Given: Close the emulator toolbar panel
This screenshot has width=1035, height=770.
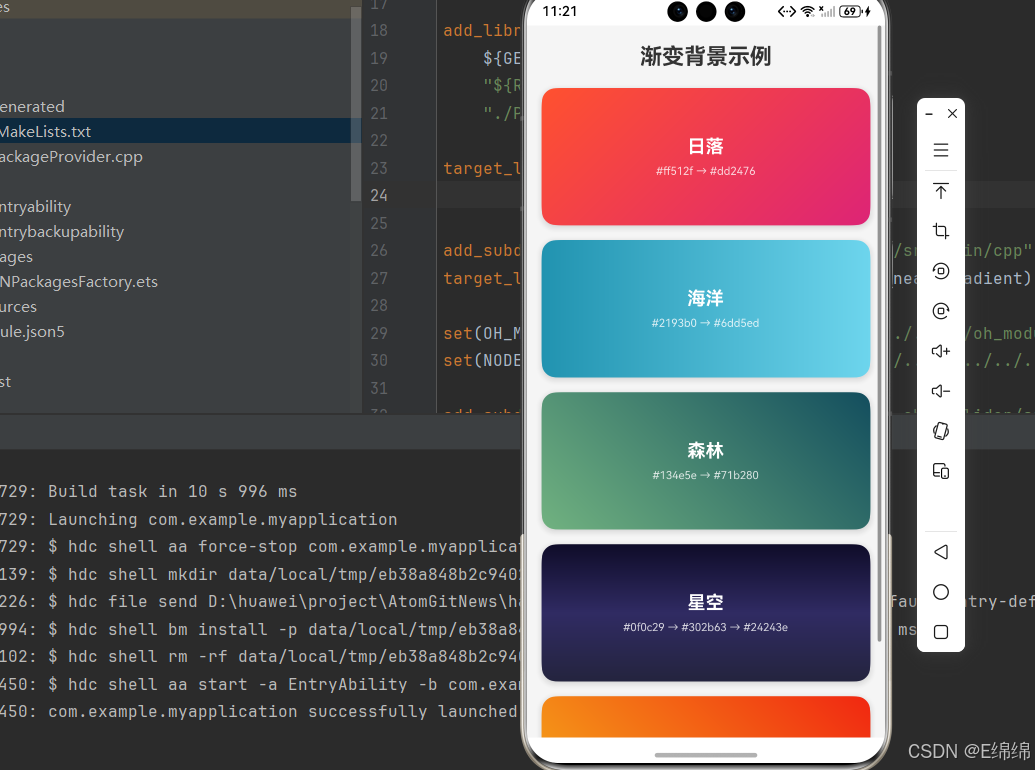Looking at the screenshot, I should point(952,113).
